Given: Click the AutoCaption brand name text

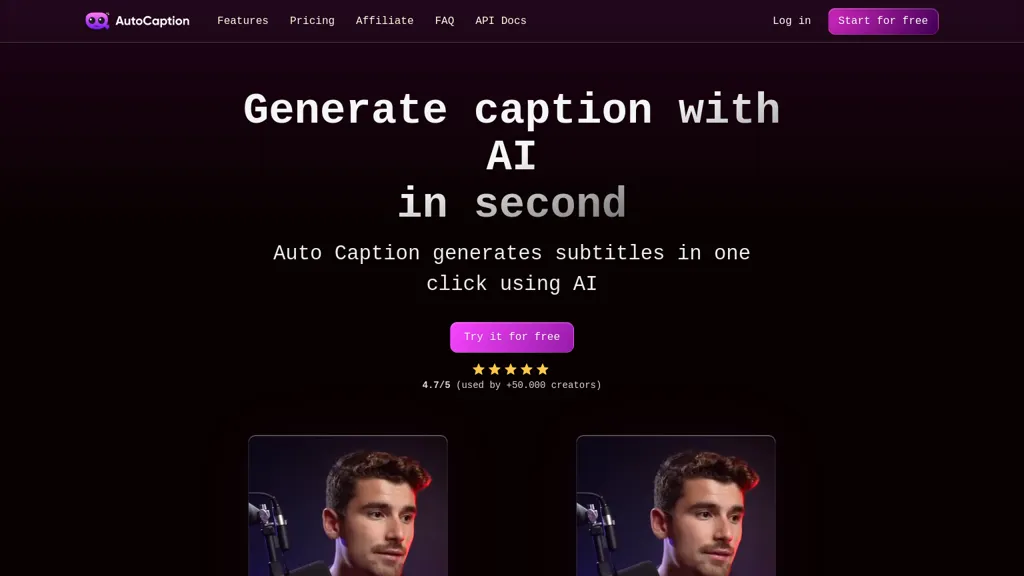Looking at the screenshot, I should click(152, 21).
